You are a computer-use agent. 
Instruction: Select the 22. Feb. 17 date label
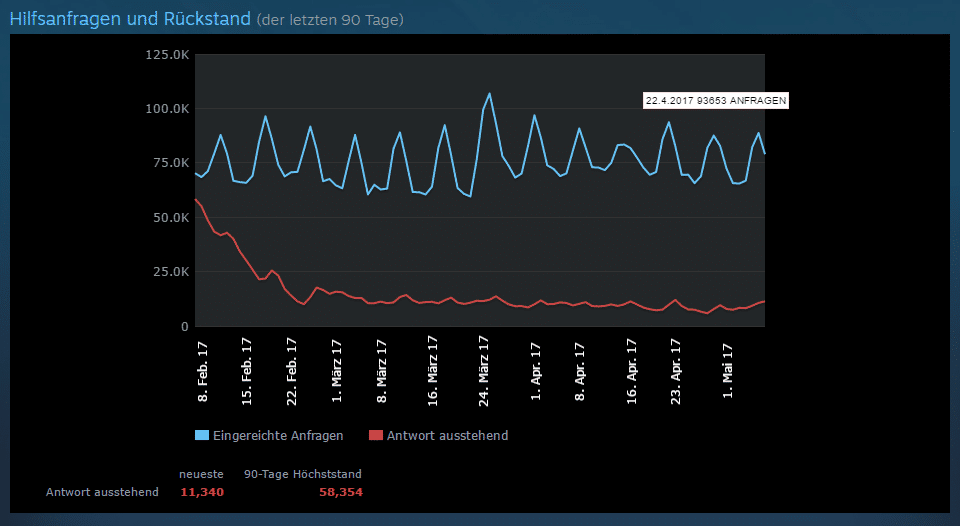point(292,368)
